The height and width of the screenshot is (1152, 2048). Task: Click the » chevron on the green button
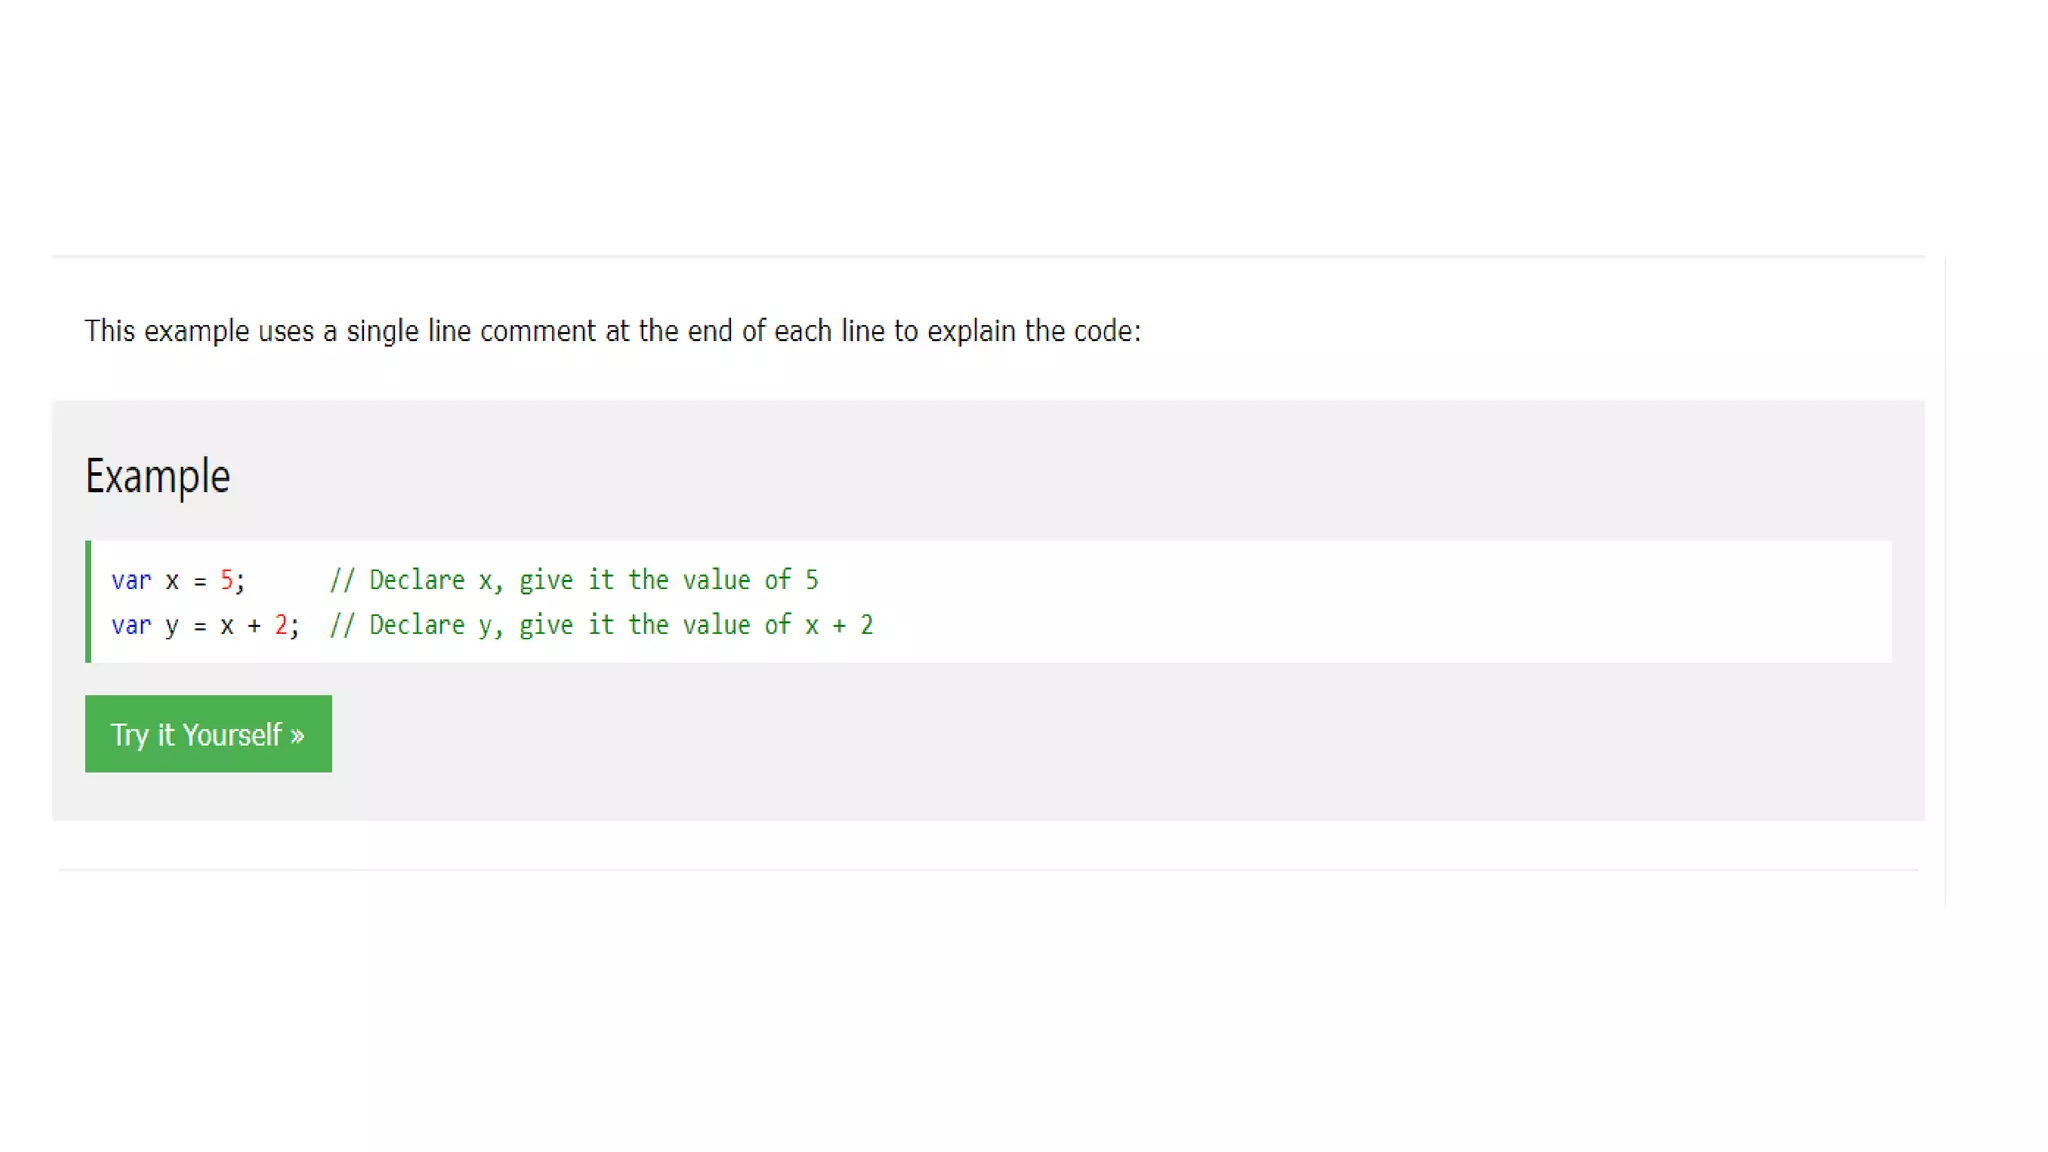(297, 736)
